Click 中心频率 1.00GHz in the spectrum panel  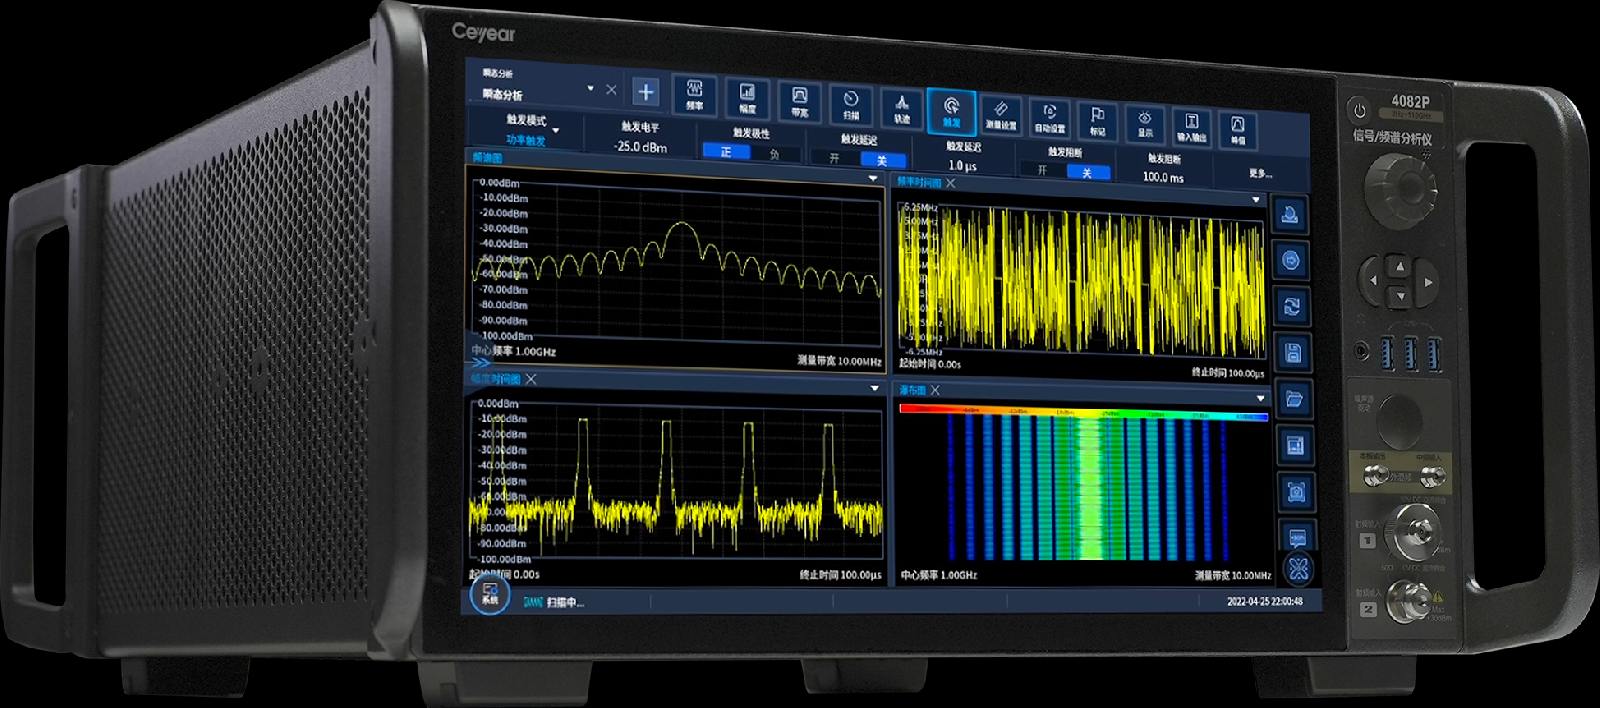click(514, 352)
